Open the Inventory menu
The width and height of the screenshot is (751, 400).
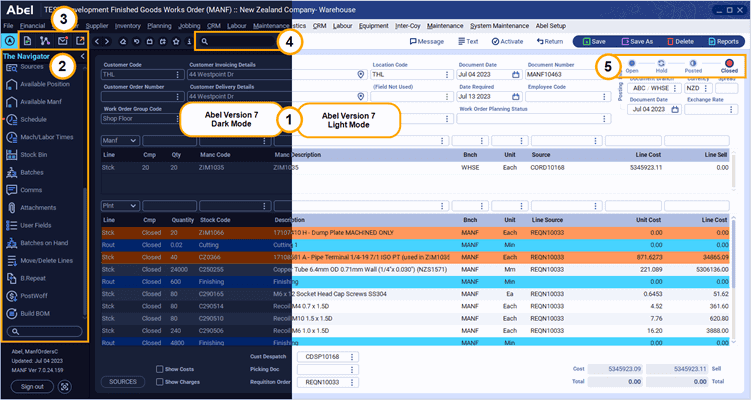127,25
